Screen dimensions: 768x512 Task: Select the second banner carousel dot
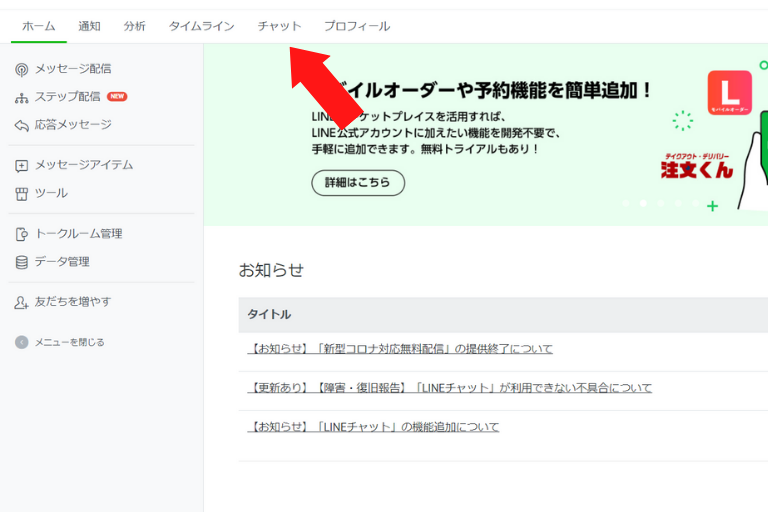(x=643, y=203)
